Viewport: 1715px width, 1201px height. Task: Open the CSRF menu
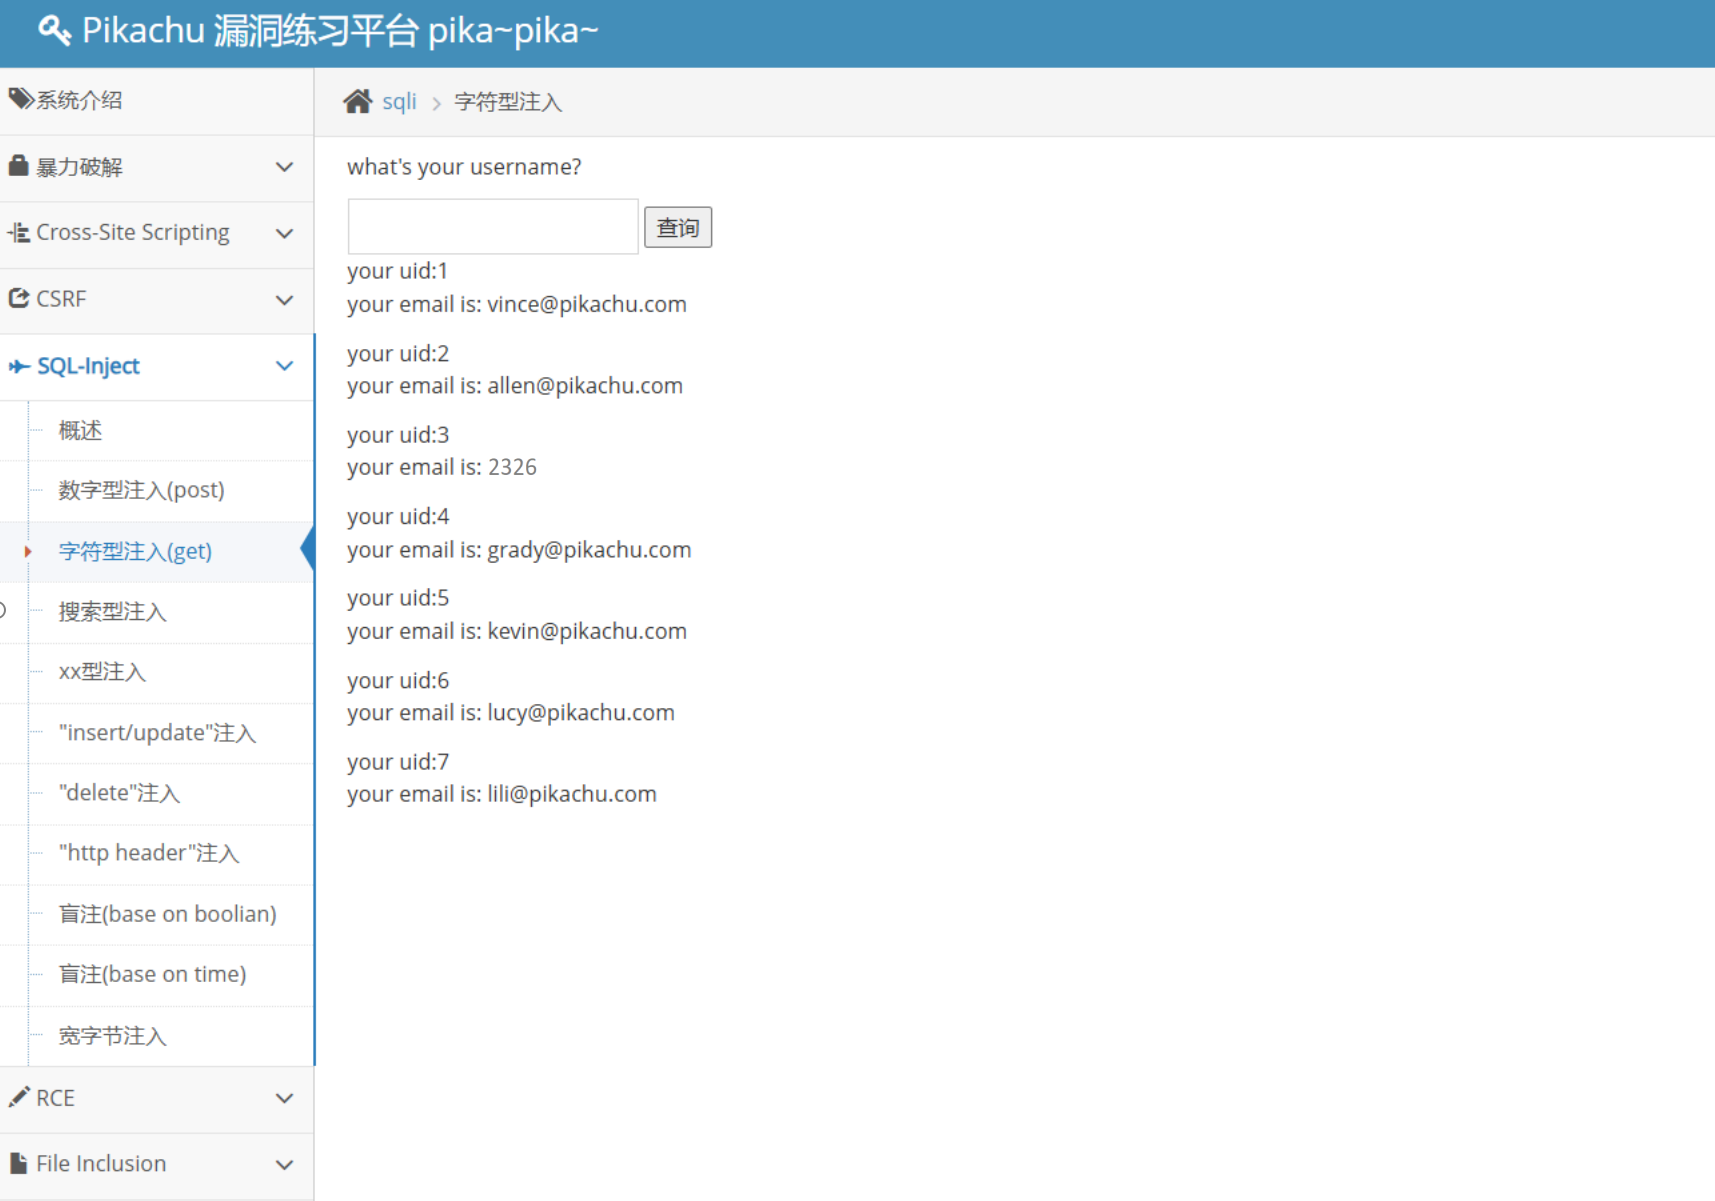[157, 300]
